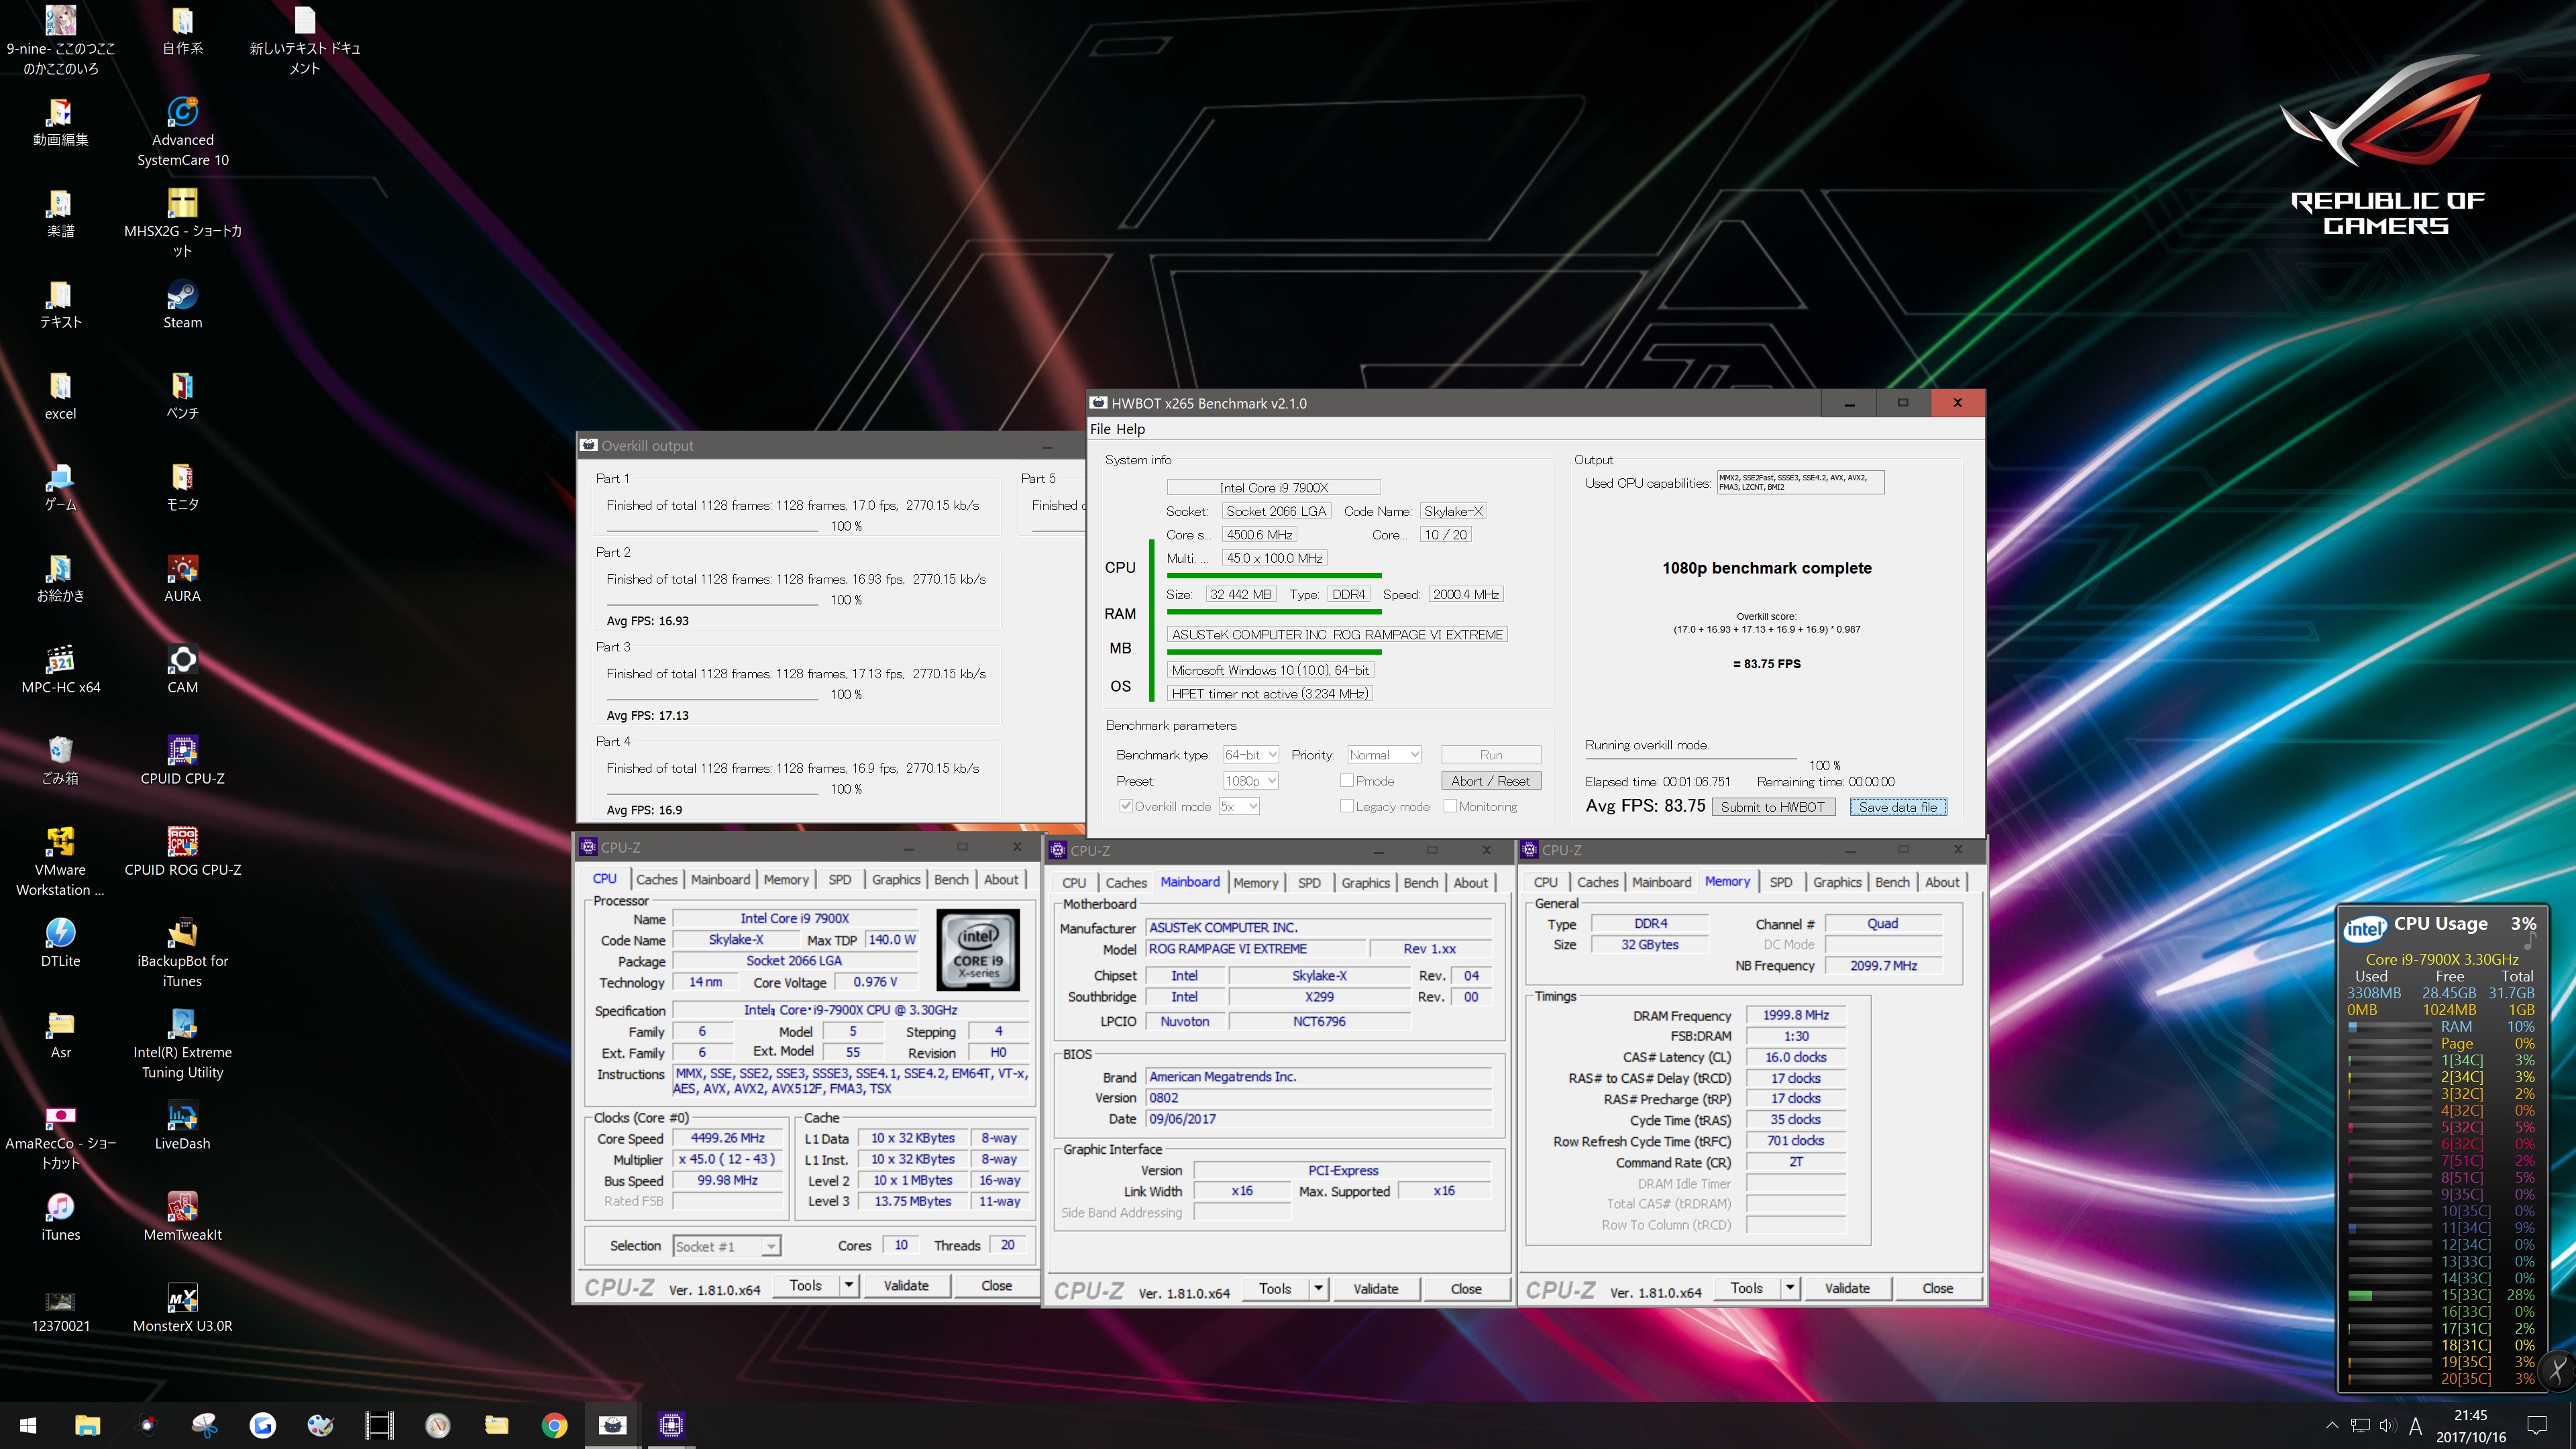
Task: Show hidden system tray icons chevron
Action: tap(2332, 1425)
